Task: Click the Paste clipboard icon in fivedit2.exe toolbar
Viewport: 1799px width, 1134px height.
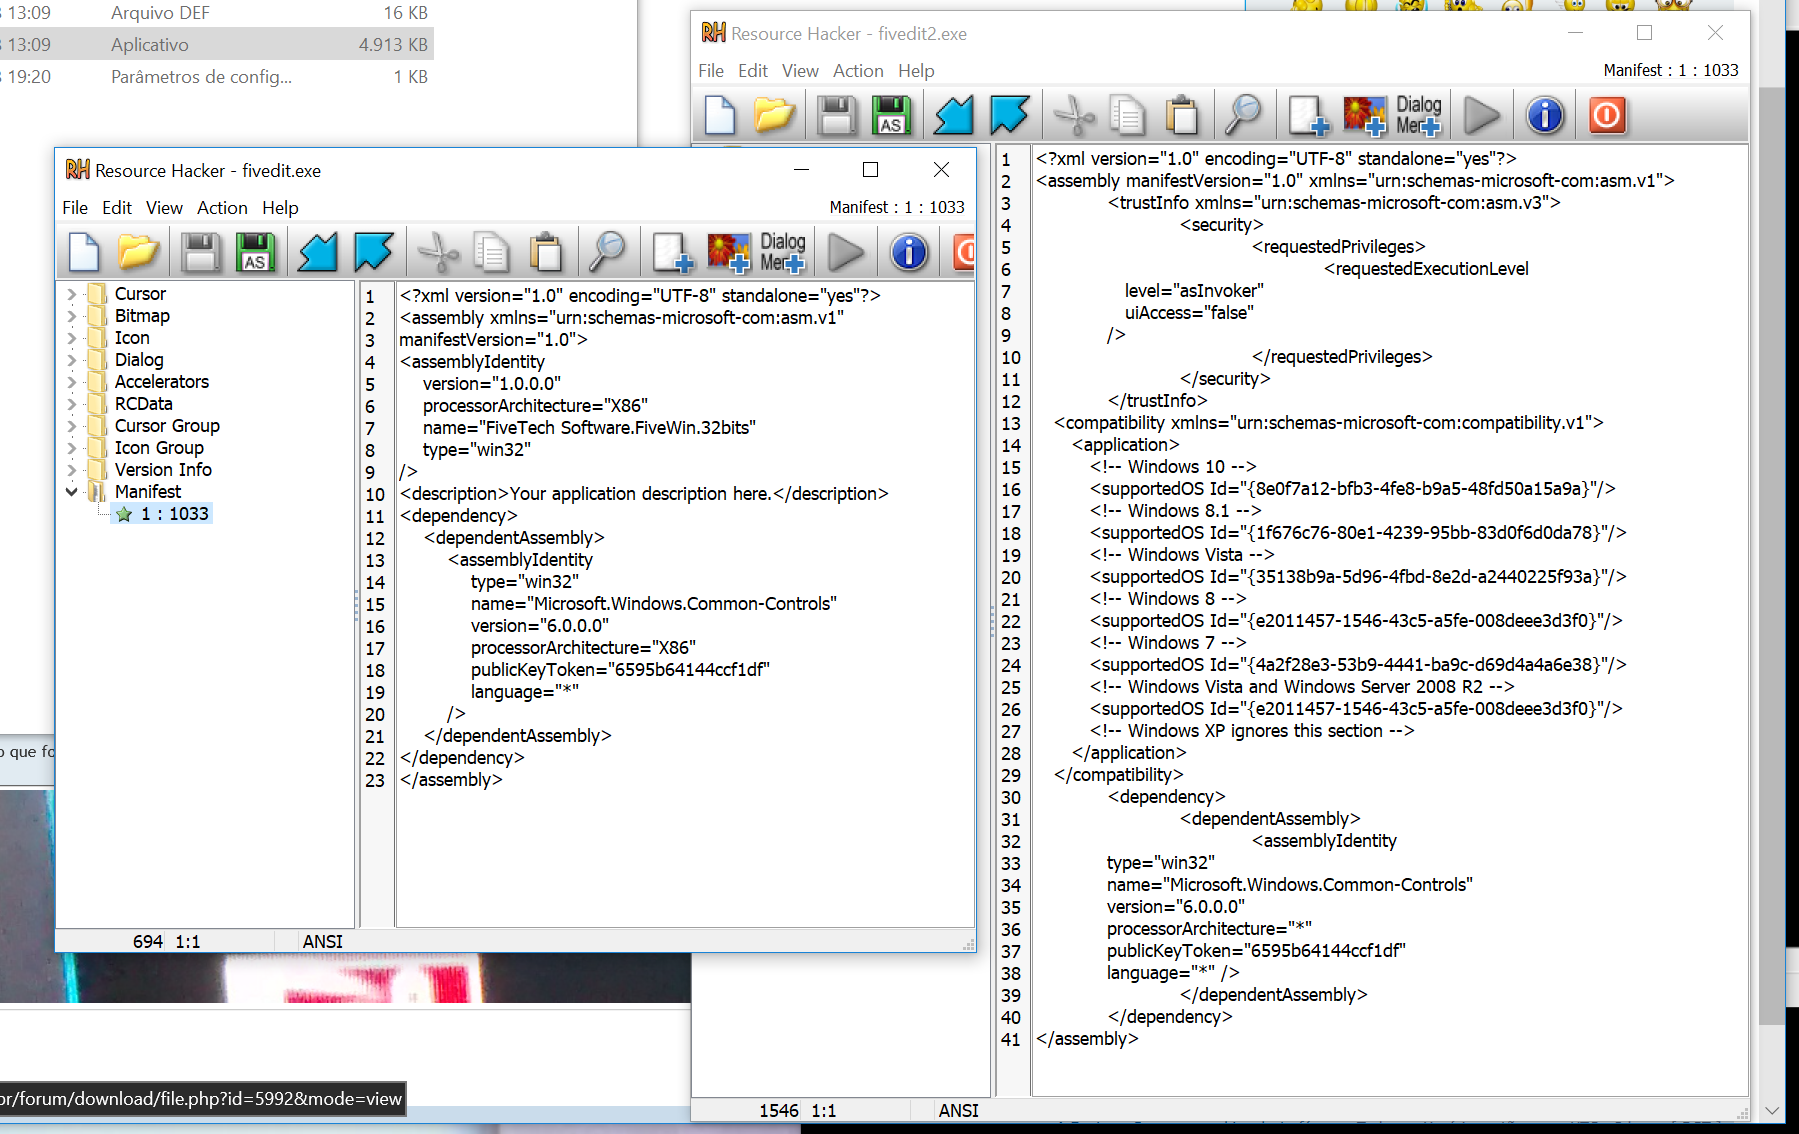Action: [x=1182, y=115]
